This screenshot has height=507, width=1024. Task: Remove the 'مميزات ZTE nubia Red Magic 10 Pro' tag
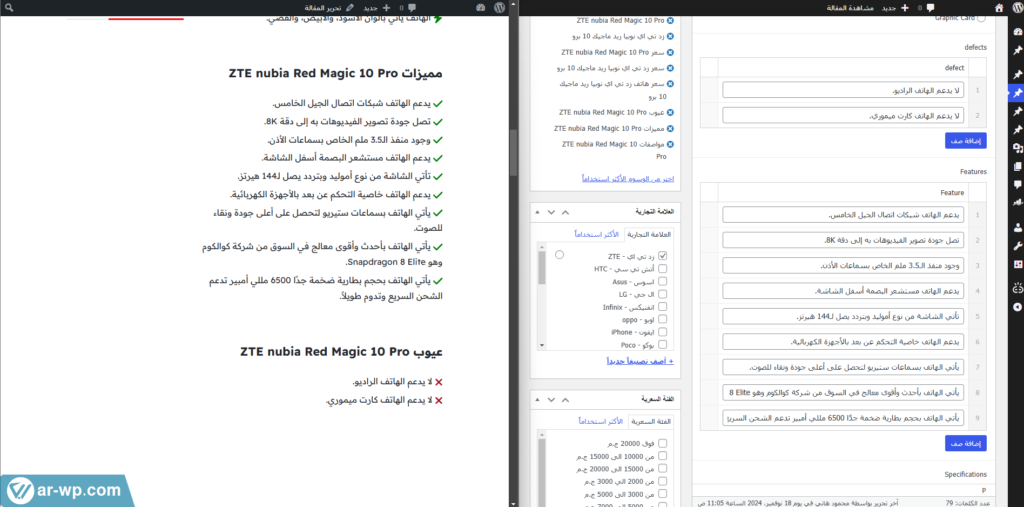click(670, 129)
